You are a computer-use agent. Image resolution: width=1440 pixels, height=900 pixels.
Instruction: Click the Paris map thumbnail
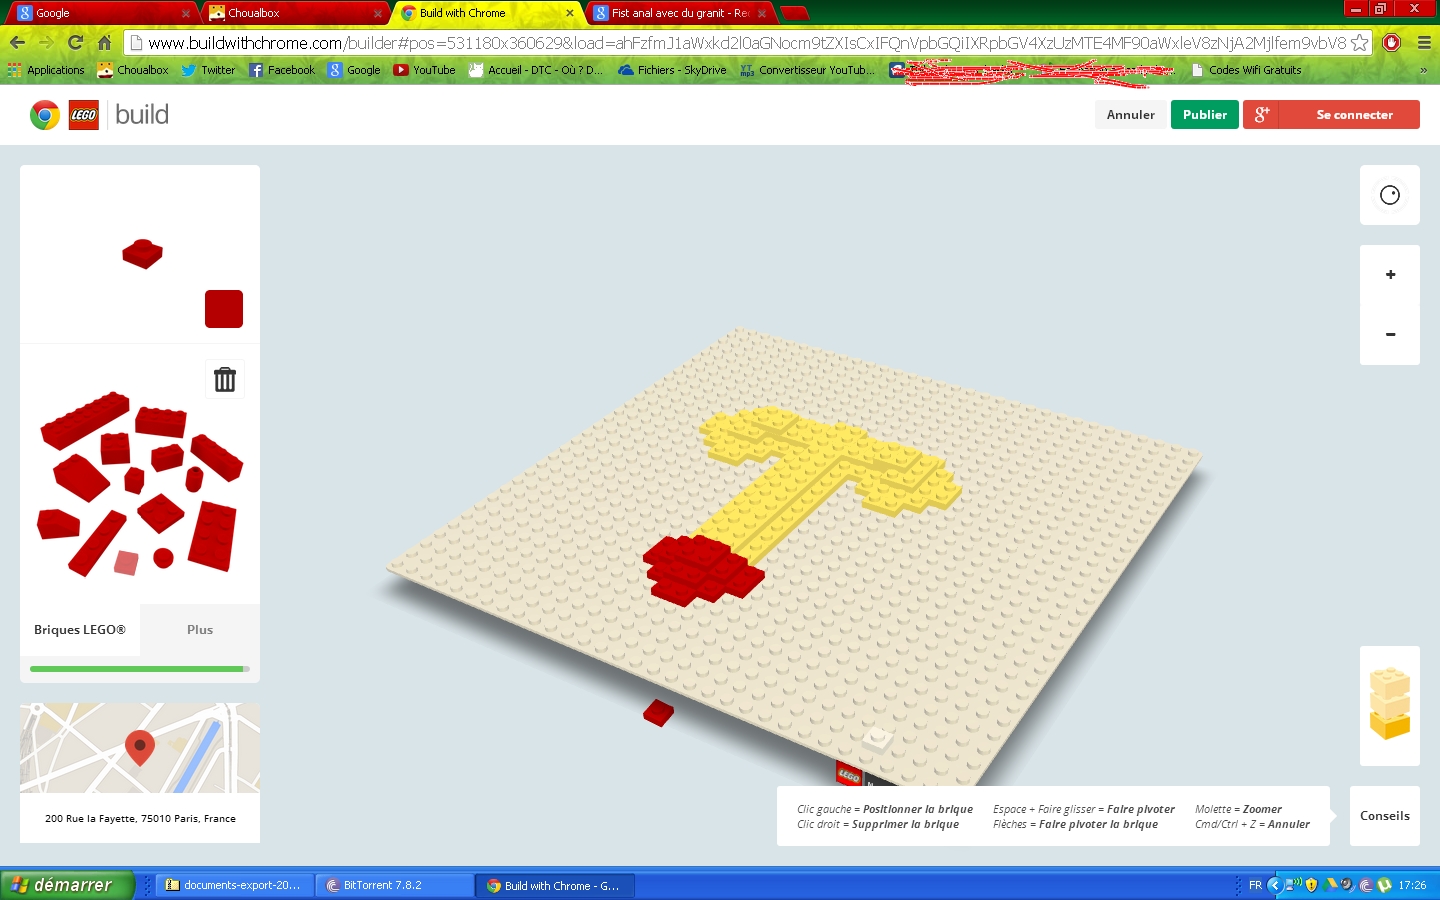pos(140,748)
